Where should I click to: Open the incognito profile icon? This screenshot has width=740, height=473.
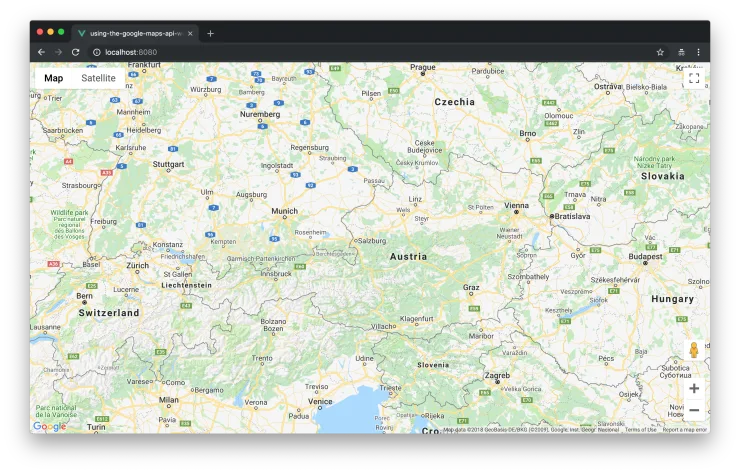(681, 52)
